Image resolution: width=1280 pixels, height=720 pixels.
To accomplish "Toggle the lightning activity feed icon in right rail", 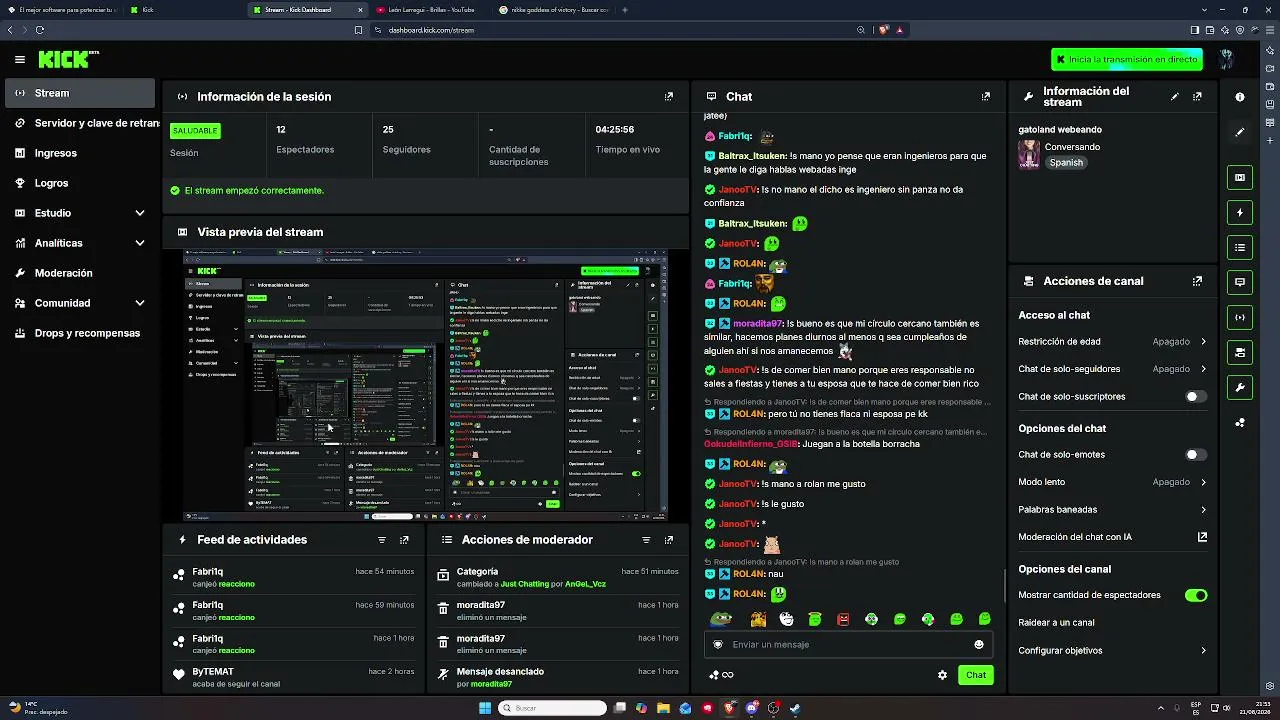I will click(x=1240, y=213).
